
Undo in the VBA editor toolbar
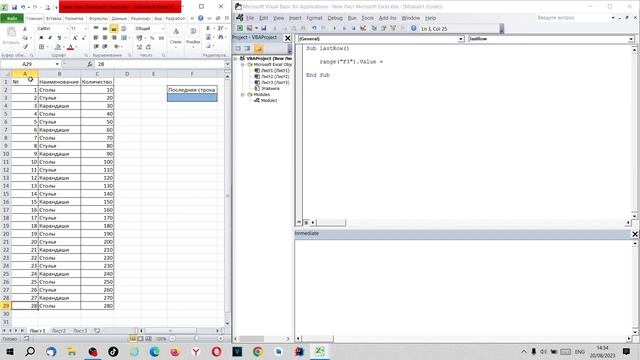(314, 28)
